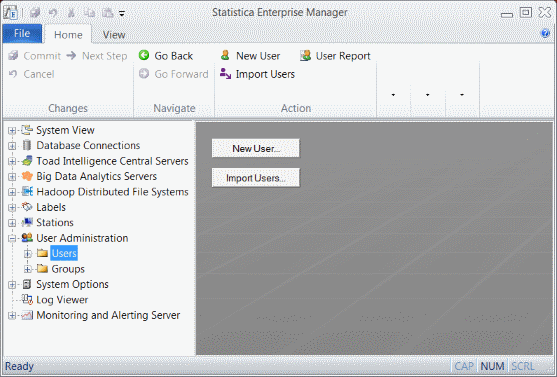Expand the Users folder node

28,254
